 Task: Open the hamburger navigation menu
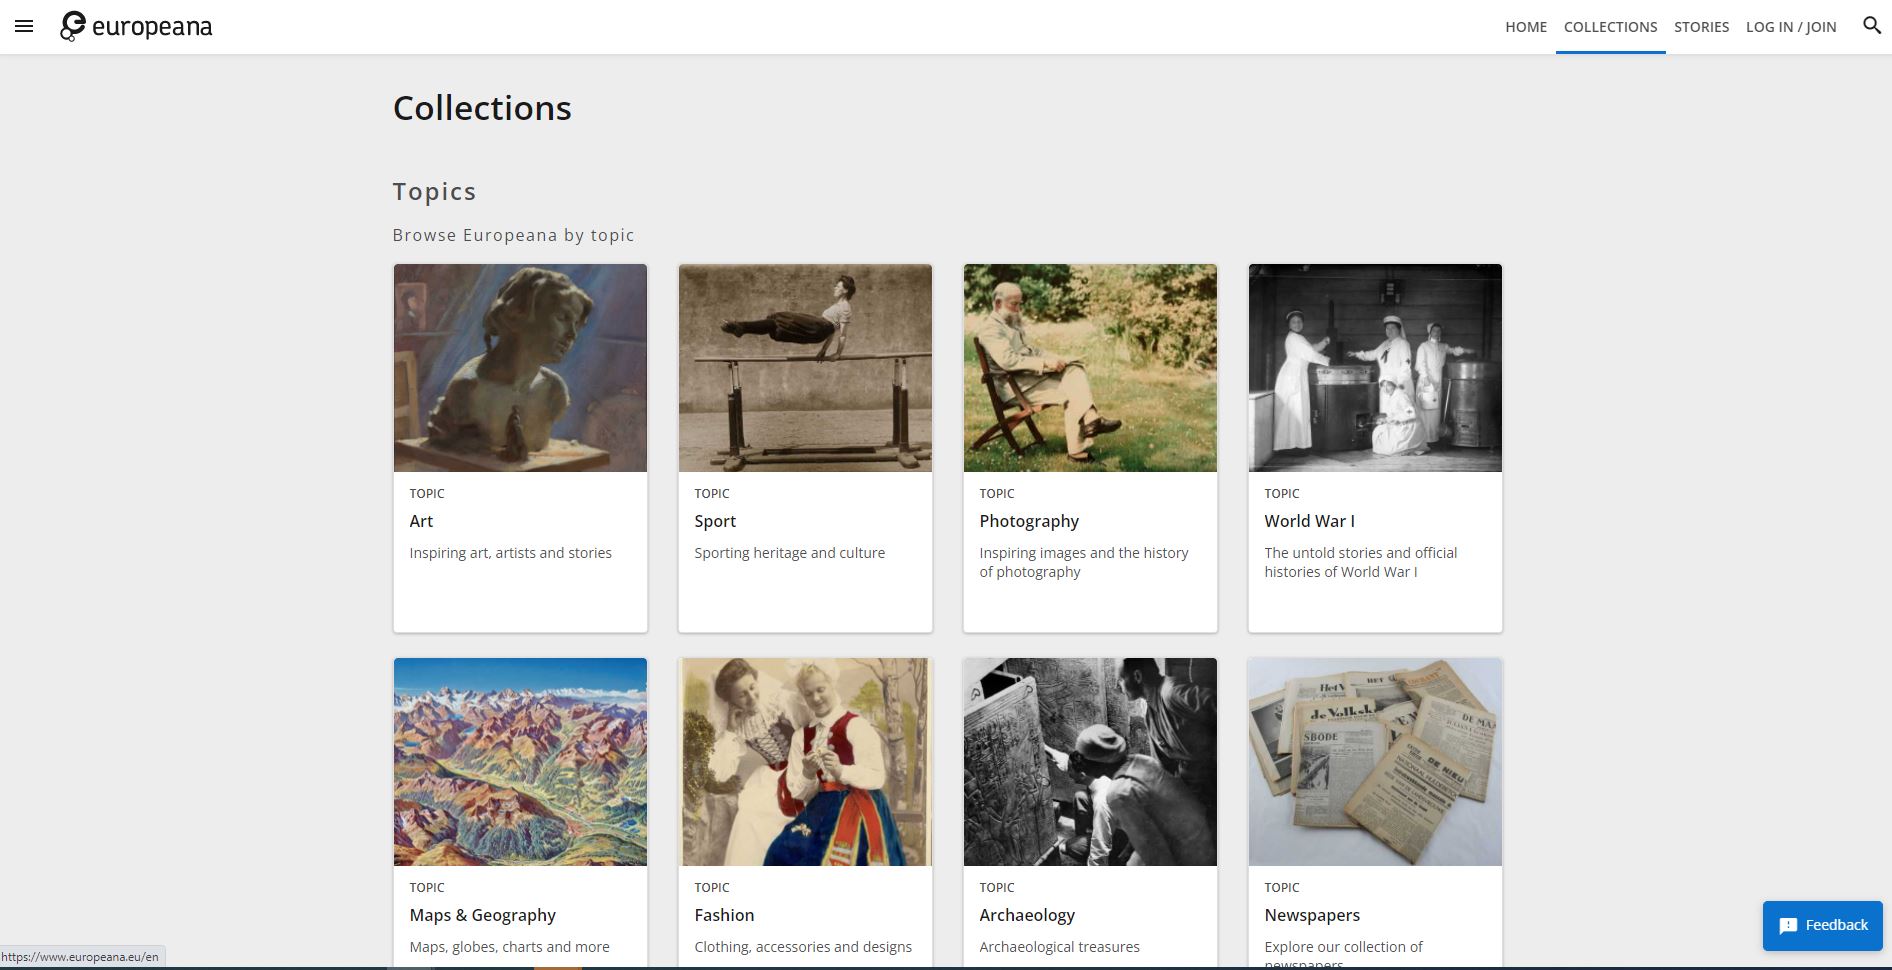point(24,27)
